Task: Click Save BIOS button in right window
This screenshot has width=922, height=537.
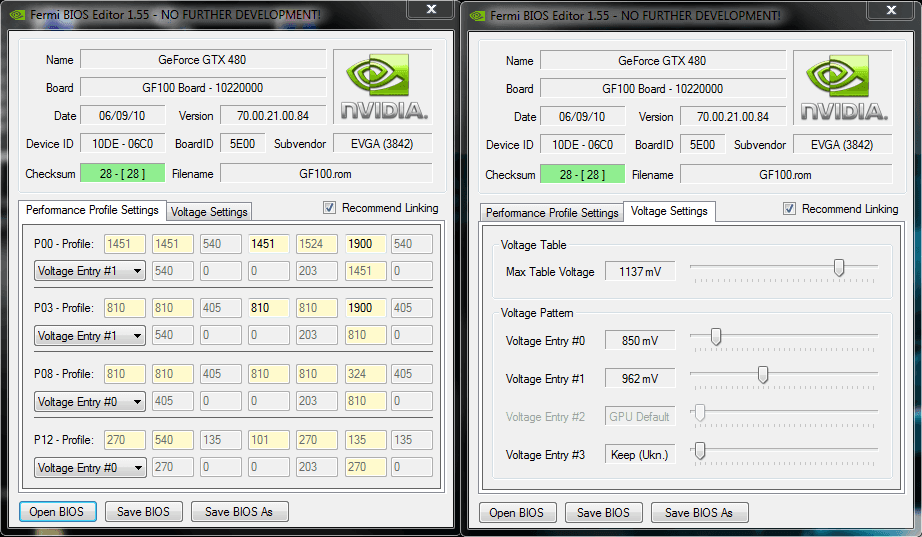Action: click(603, 513)
